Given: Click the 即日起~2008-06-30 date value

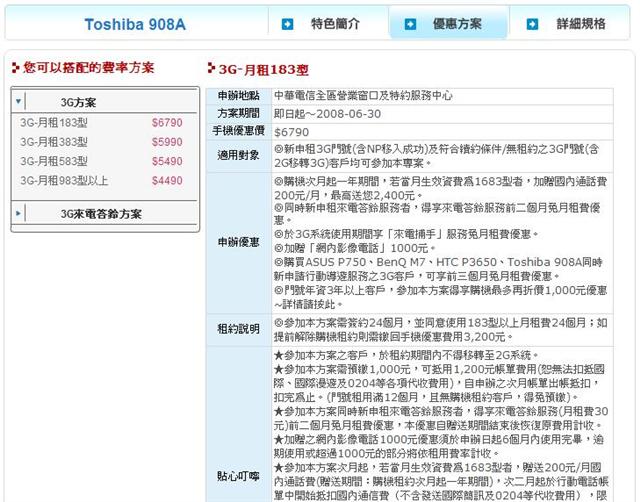Looking at the screenshot, I should coord(327,113).
